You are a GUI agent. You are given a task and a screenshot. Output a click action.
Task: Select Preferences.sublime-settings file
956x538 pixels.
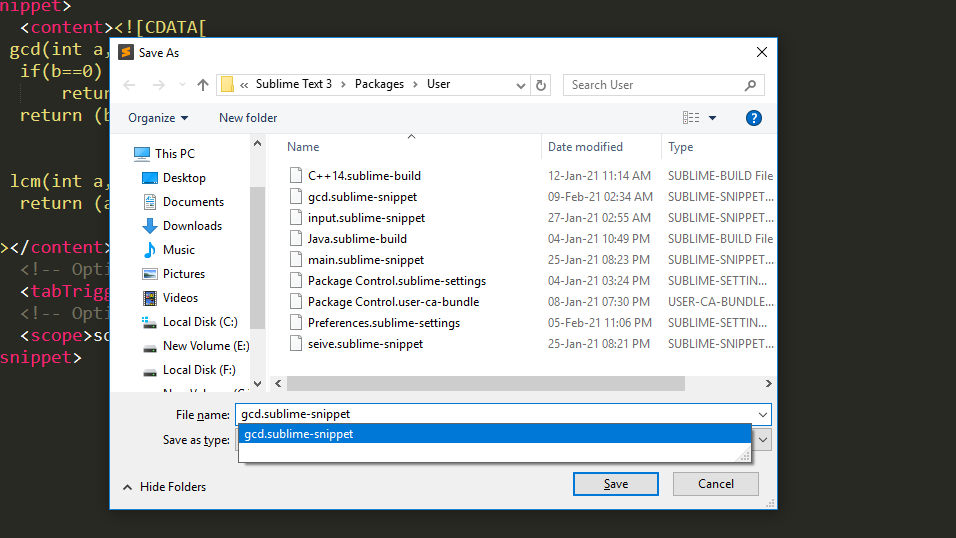(383, 323)
